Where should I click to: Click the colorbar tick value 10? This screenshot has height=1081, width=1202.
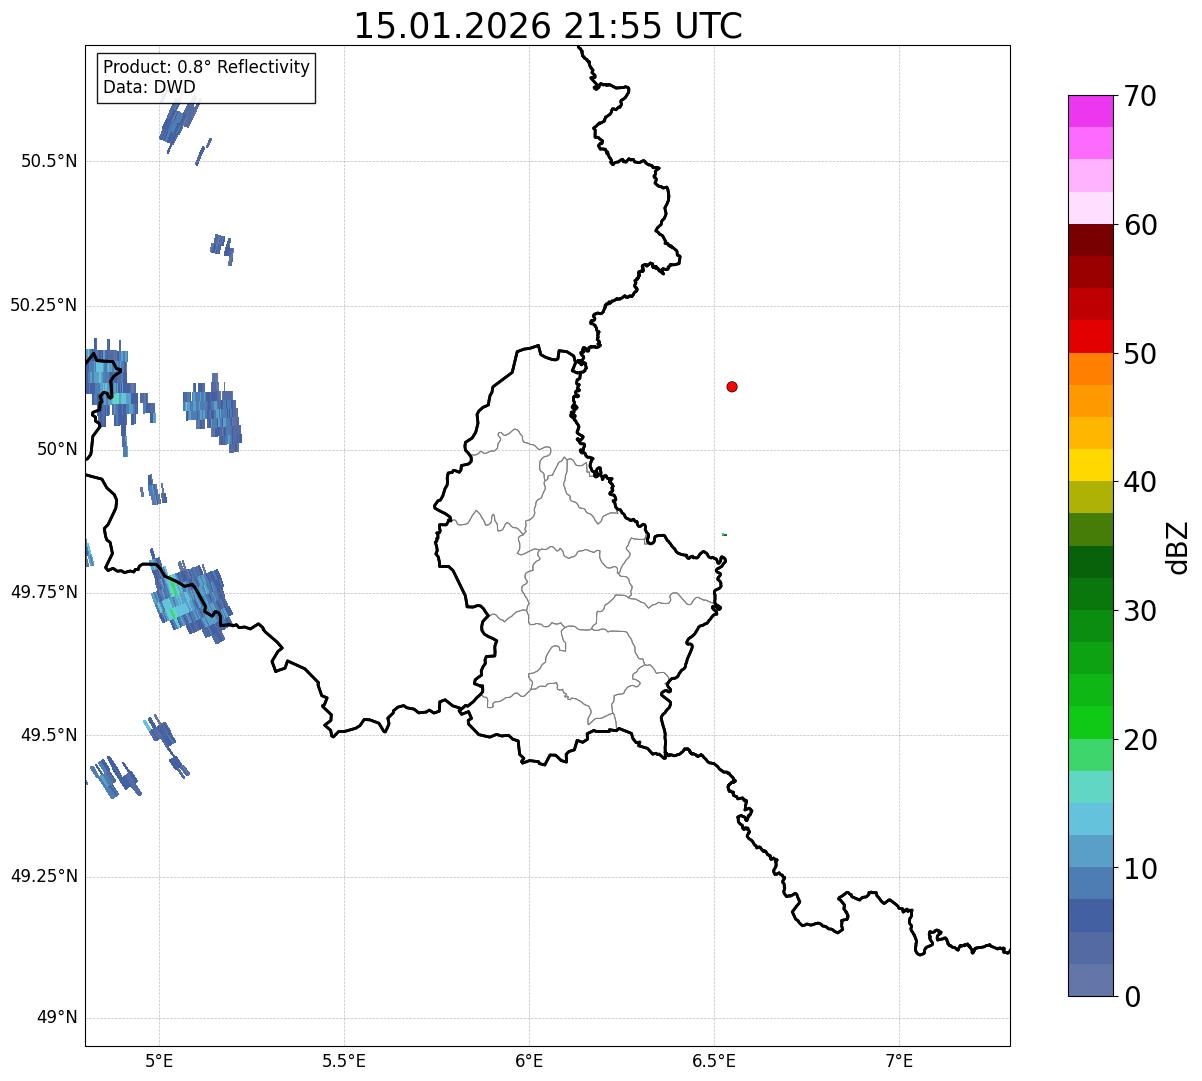pyautogui.click(x=1140, y=869)
